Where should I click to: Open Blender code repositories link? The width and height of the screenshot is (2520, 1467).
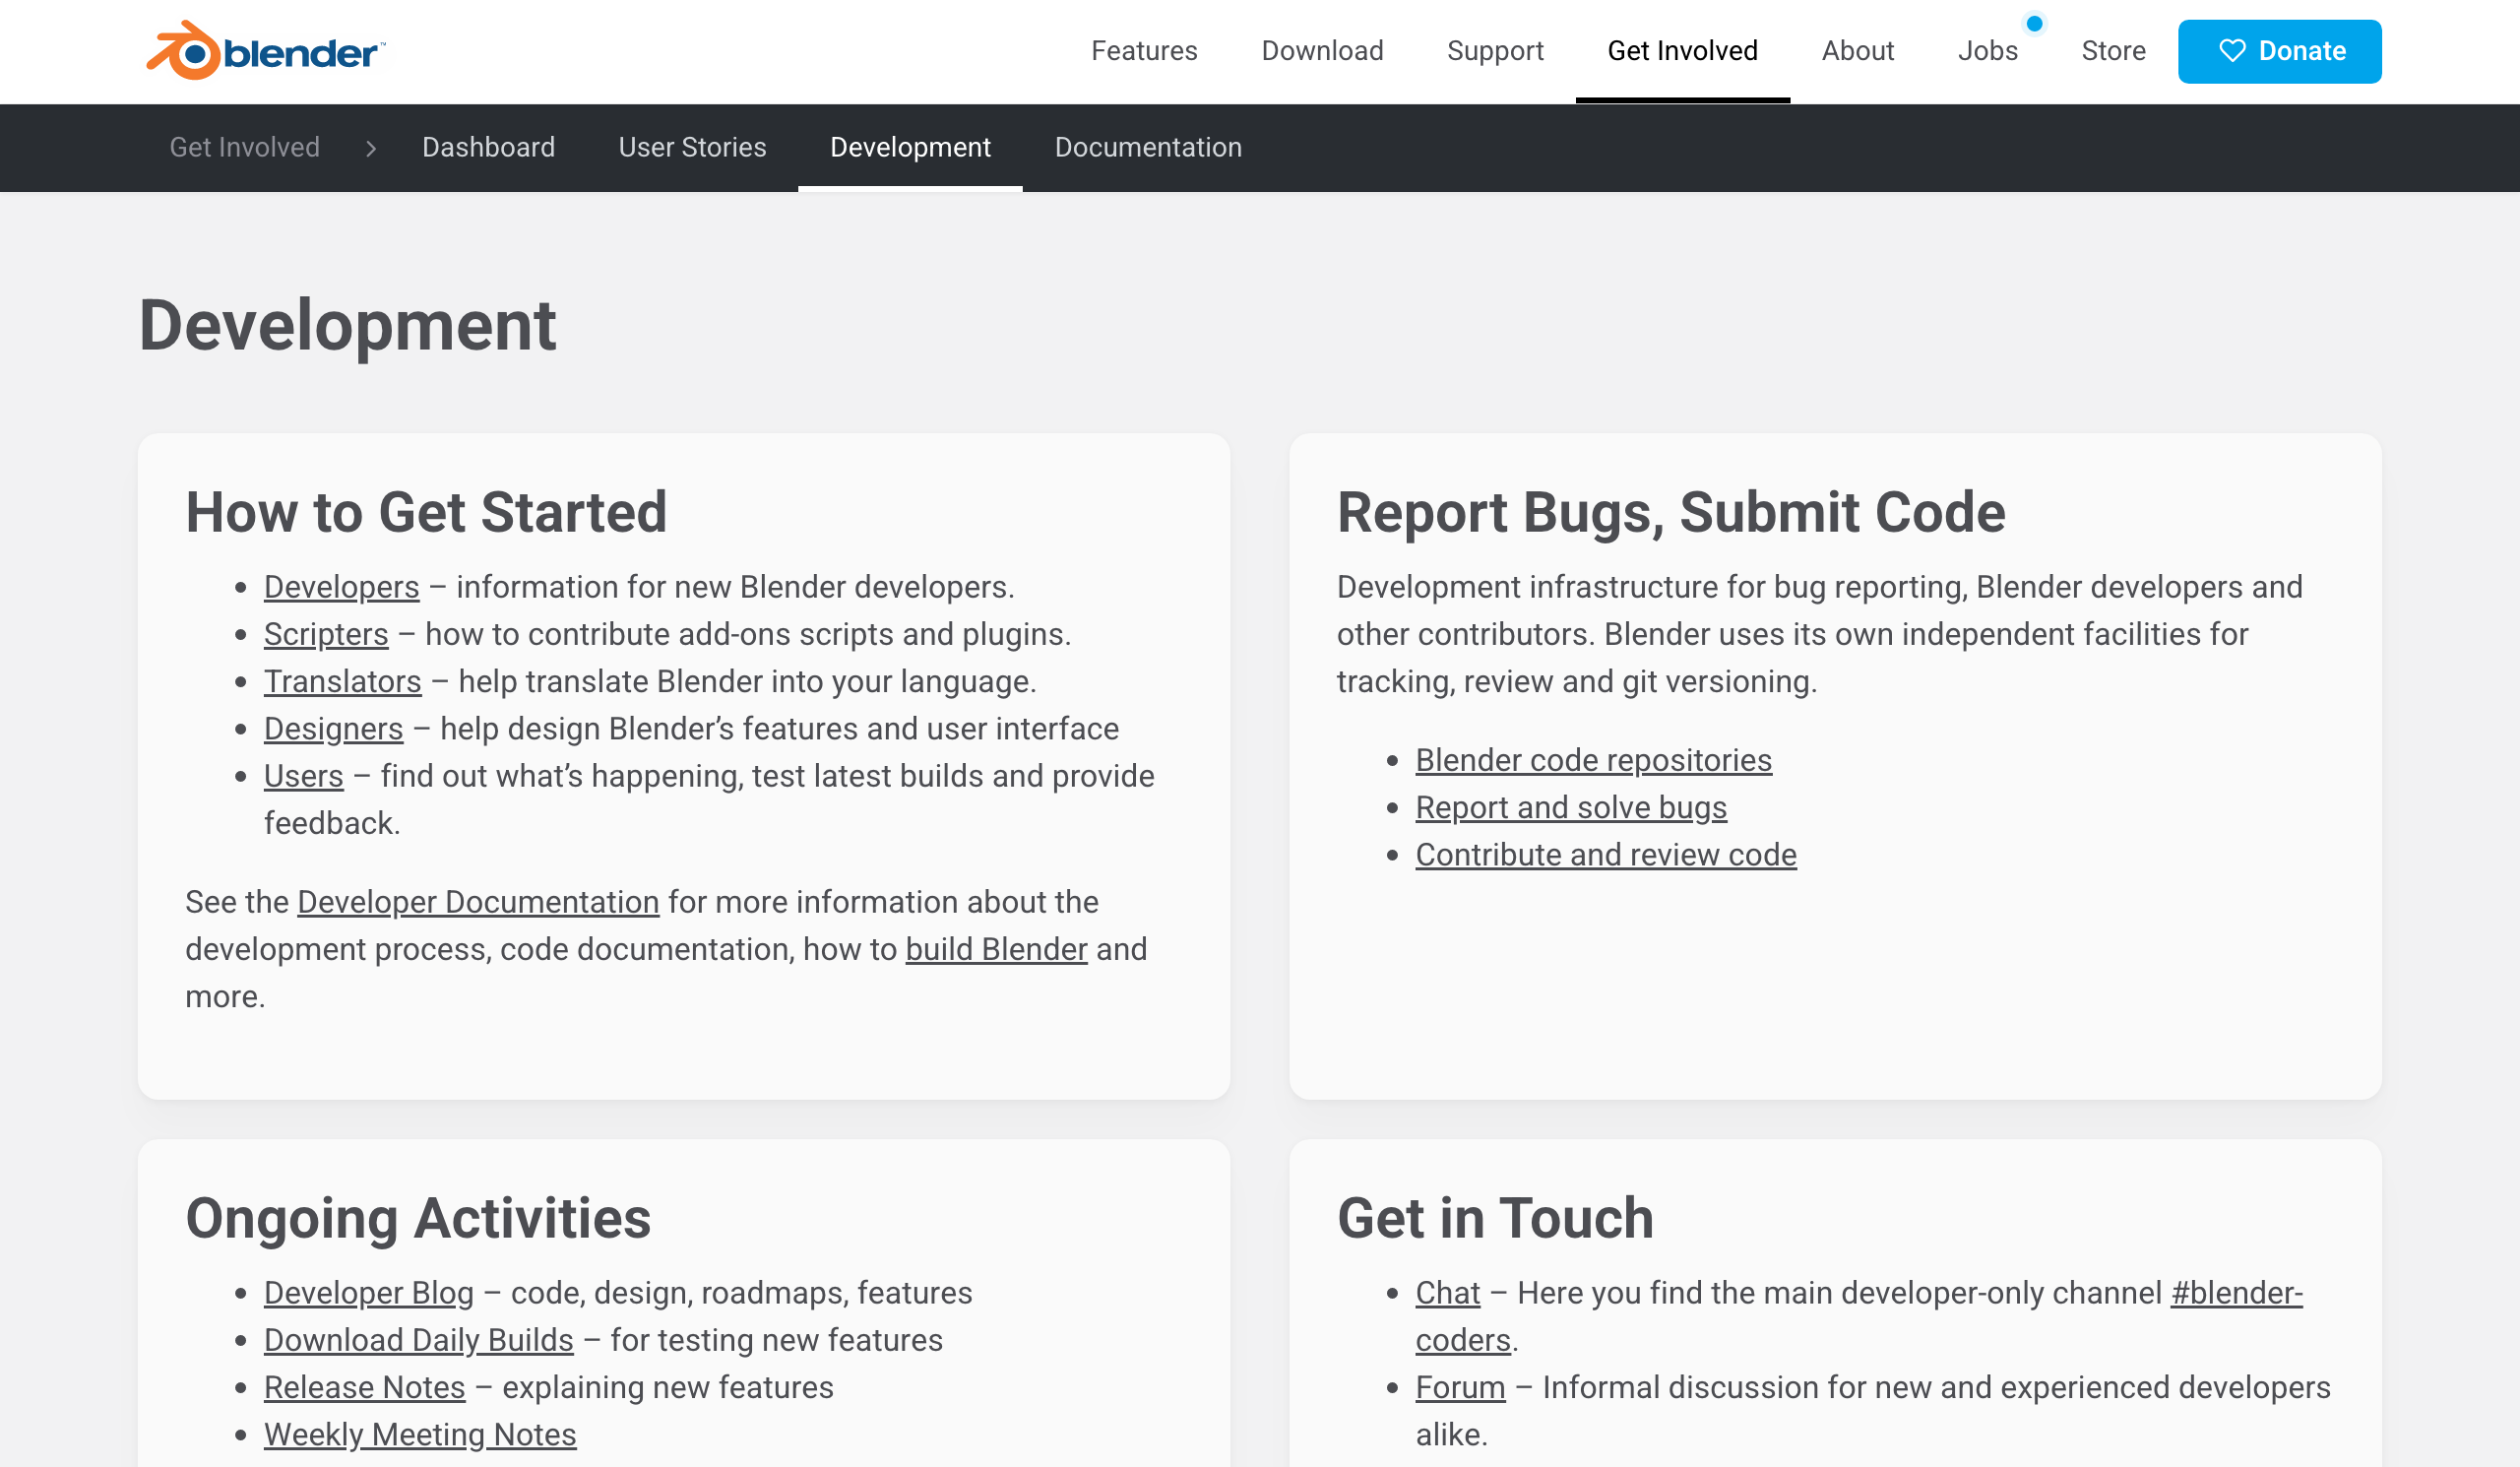(1593, 760)
